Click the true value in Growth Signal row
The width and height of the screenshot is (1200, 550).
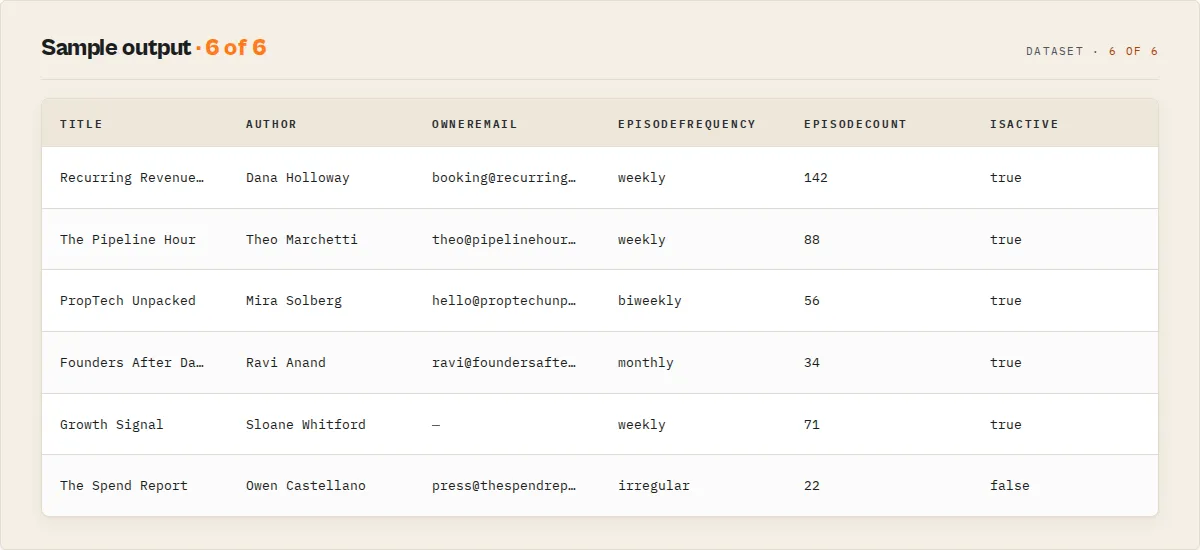coord(1006,425)
